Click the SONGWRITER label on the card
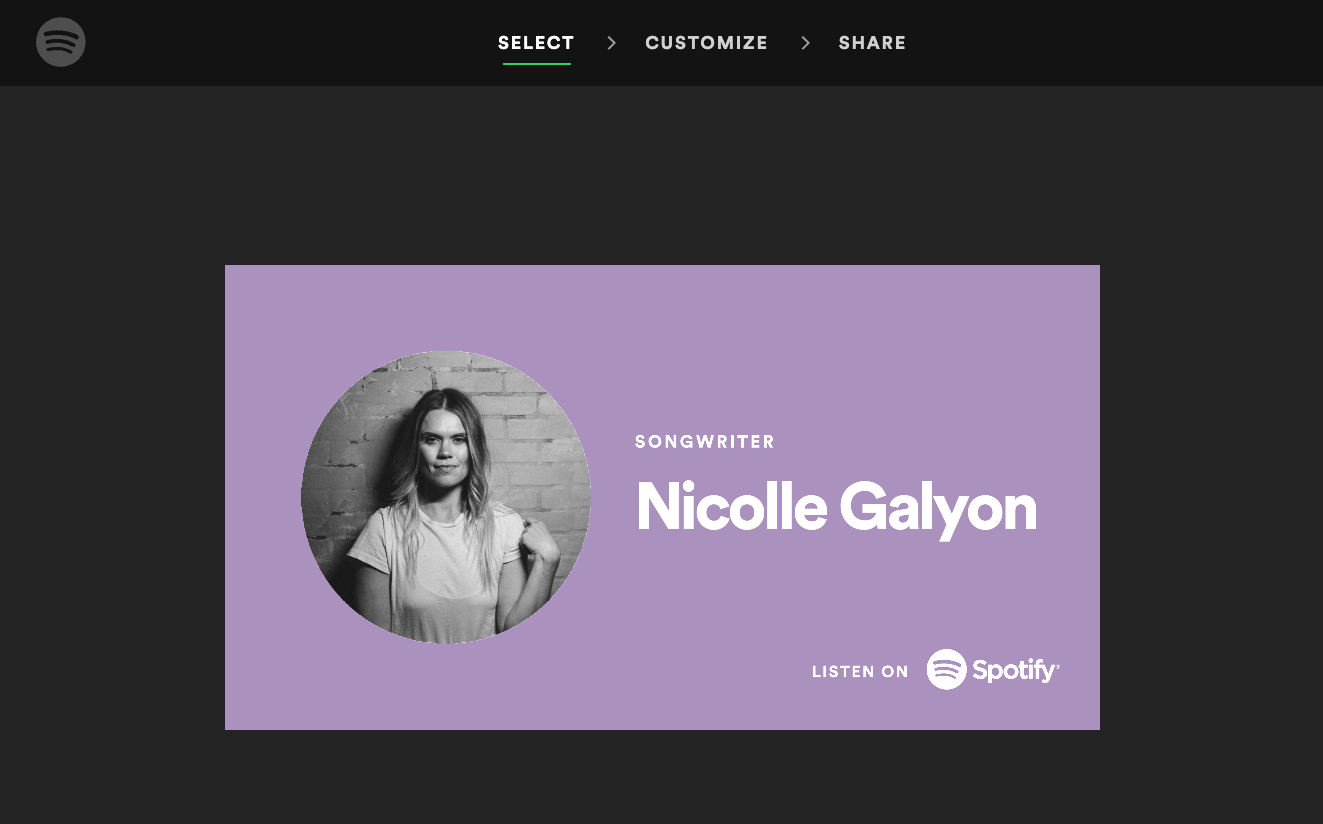Image resolution: width=1323 pixels, height=824 pixels. point(705,442)
